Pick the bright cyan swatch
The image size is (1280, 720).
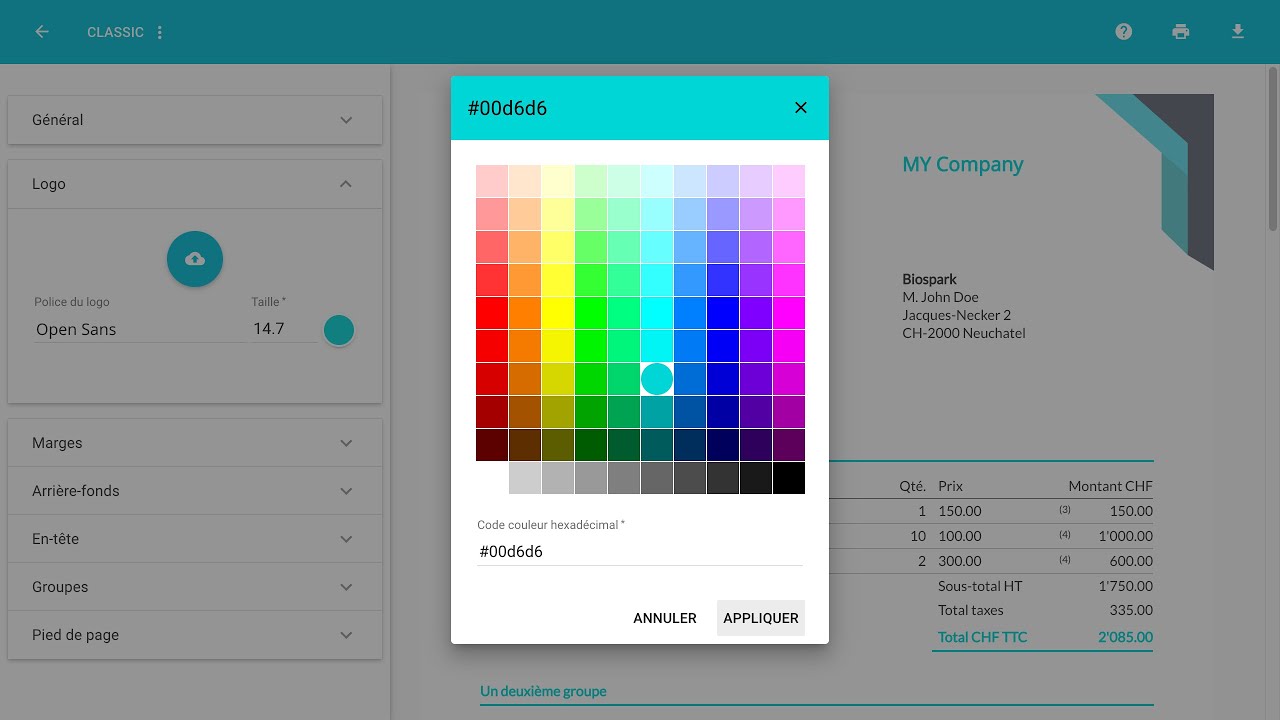pyautogui.click(x=657, y=313)
